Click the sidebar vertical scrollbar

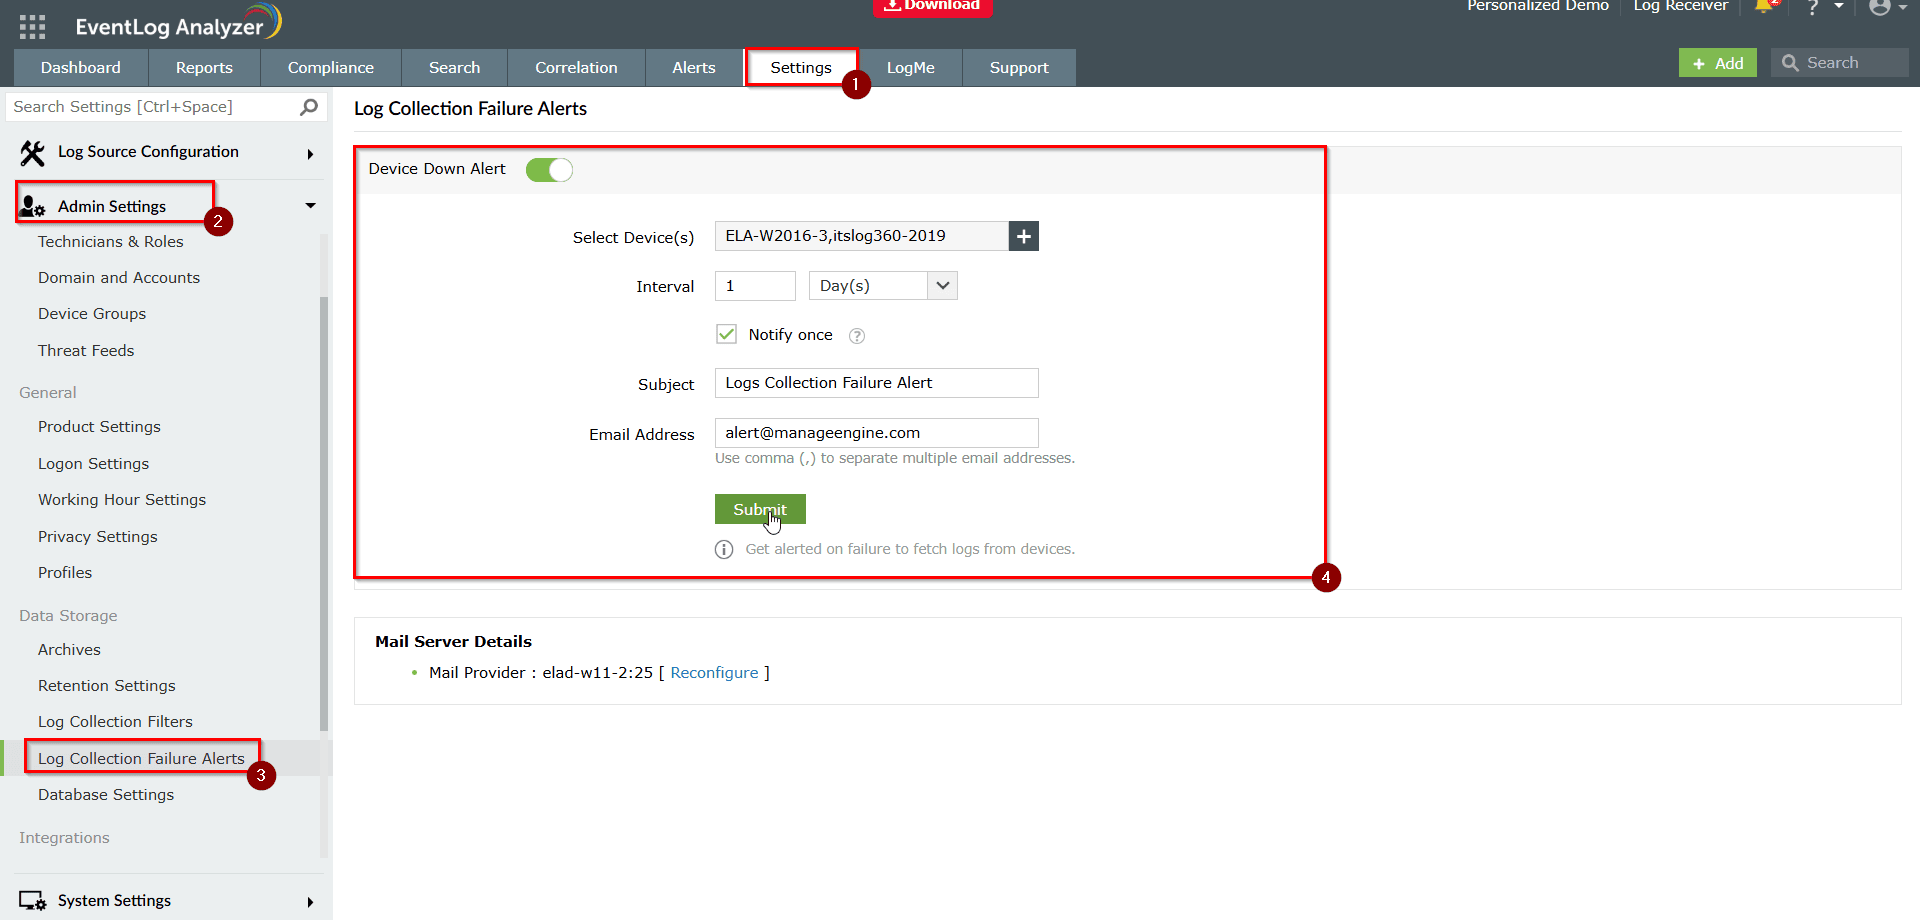[x=324, y=513]
